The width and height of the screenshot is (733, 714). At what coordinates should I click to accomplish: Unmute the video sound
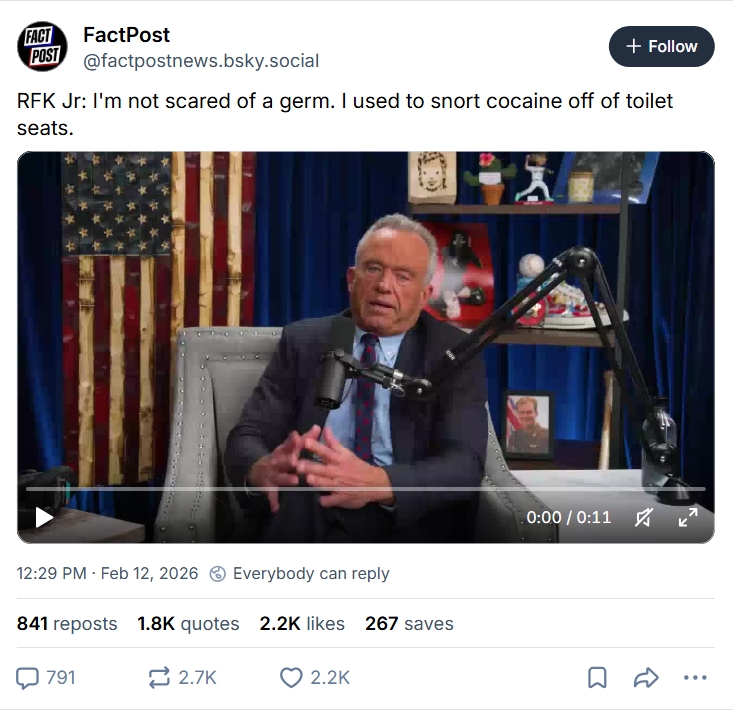[x=645, y=517]
